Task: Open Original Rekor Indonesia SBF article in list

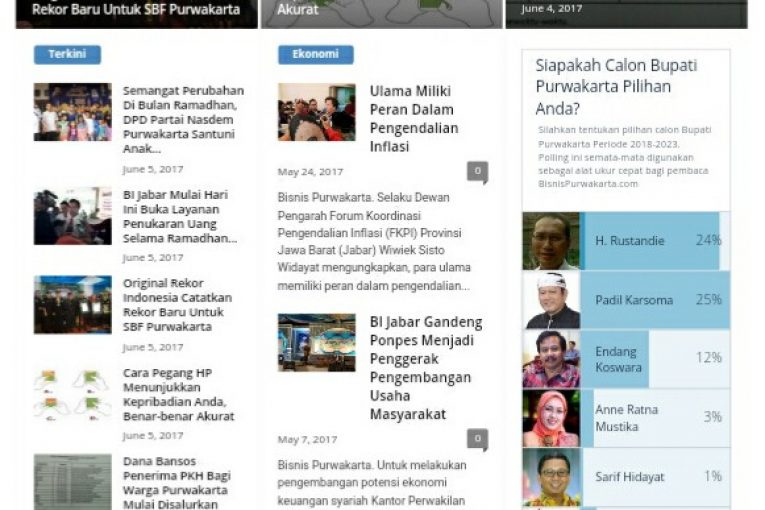Action: (178, 305)
